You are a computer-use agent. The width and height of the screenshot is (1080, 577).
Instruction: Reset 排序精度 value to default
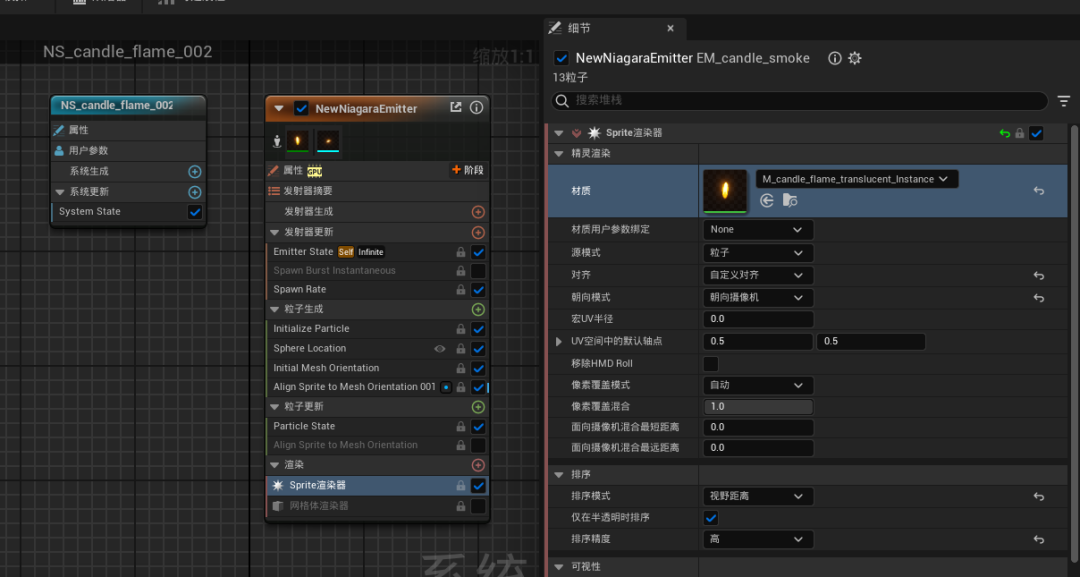pos(1039,540)
